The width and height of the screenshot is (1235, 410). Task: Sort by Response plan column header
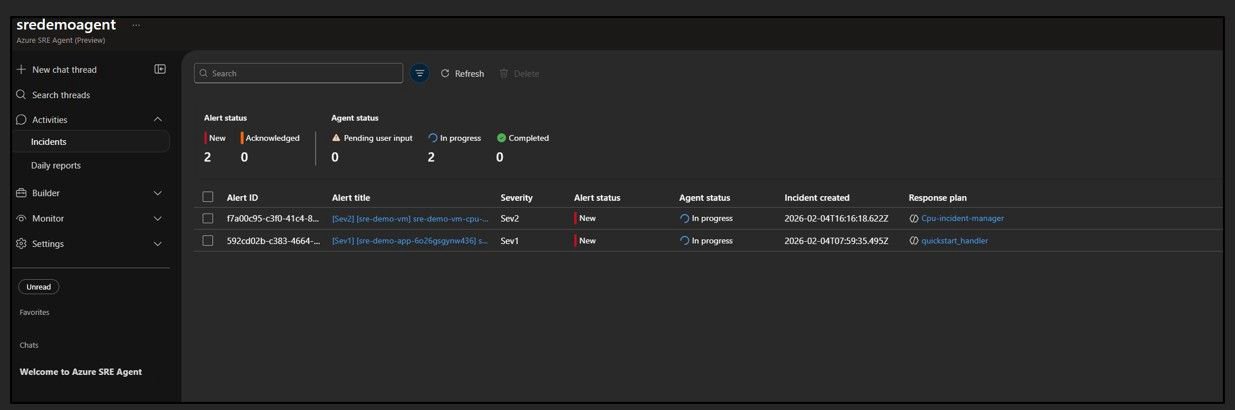(x=938, y=198)
